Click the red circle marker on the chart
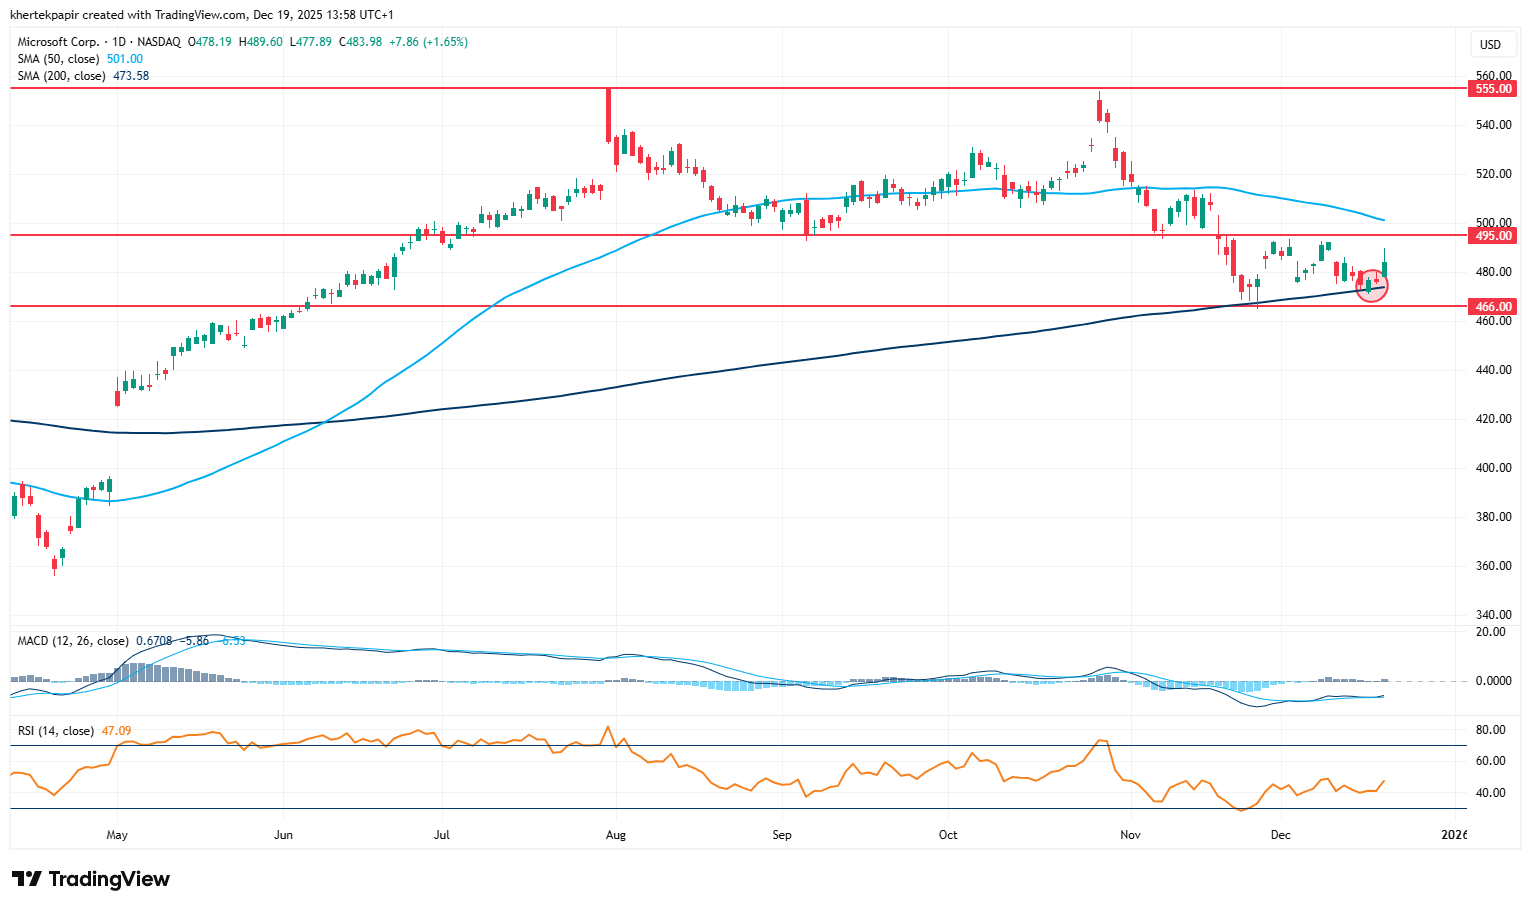Image resolution: width=1531 pixels, height=909 pixels. (x=1371, y=285)
